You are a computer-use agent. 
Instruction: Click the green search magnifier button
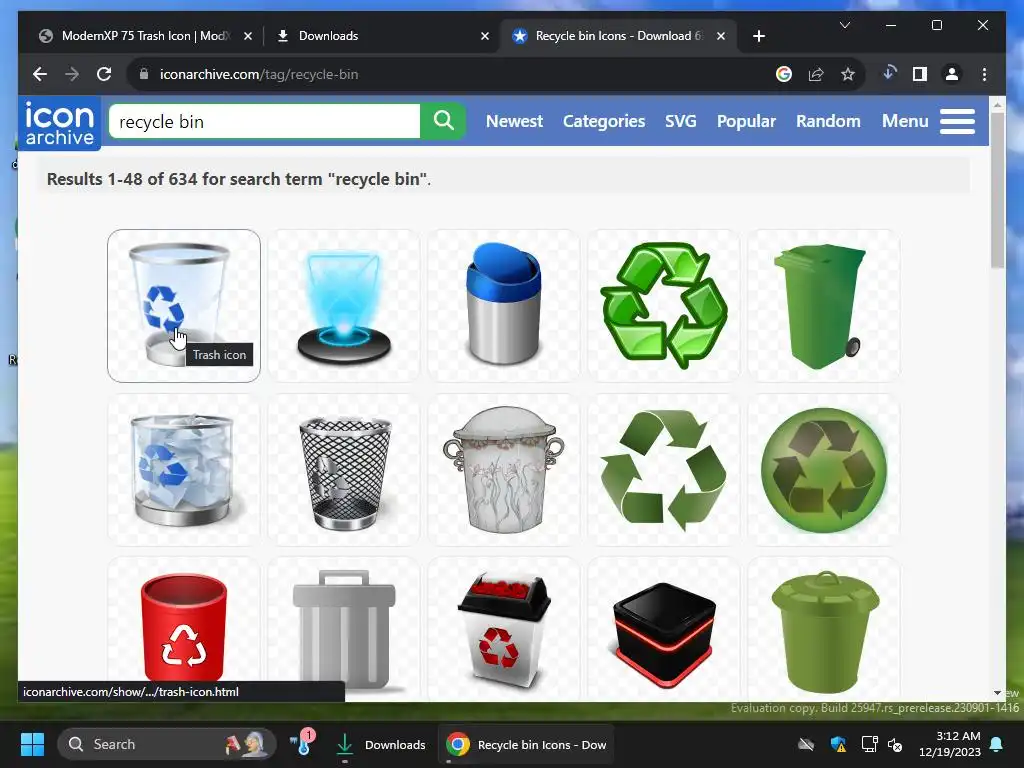(x=443, y=121)
